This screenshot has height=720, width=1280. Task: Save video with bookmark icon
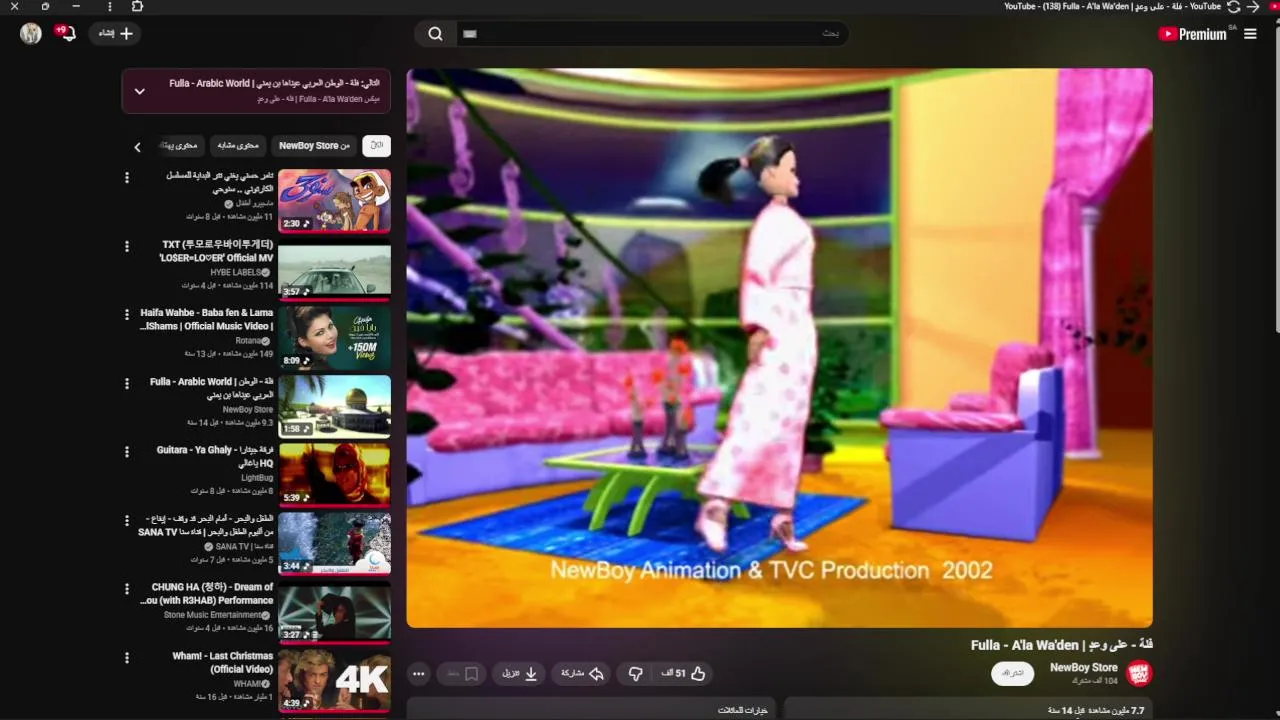click(463, 674)
